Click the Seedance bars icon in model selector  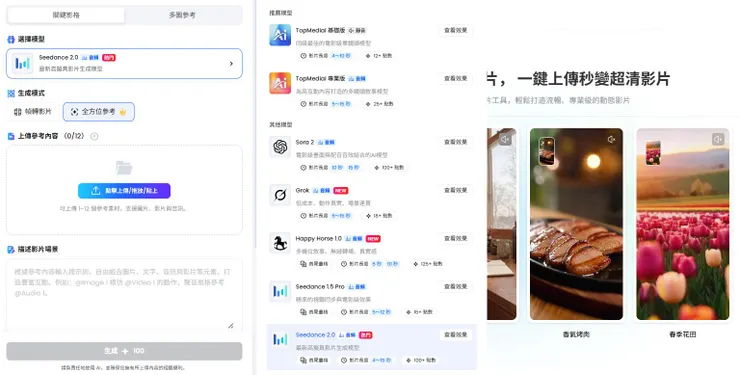pyautogui.click(x=22, y=63)
